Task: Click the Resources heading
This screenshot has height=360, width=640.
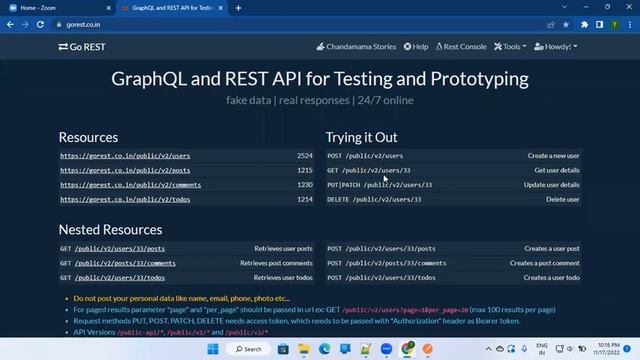Action: click(88, 137)
